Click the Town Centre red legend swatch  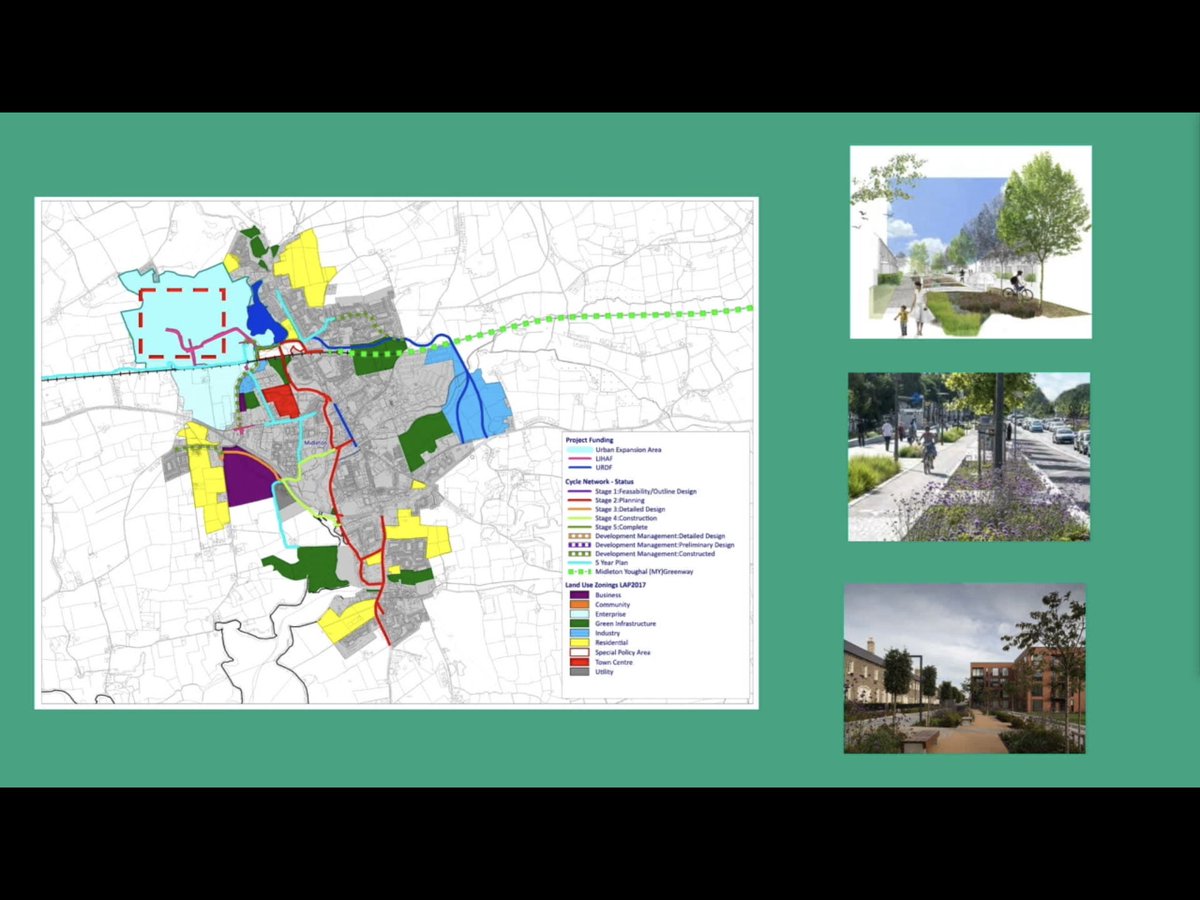click(579, 662)
